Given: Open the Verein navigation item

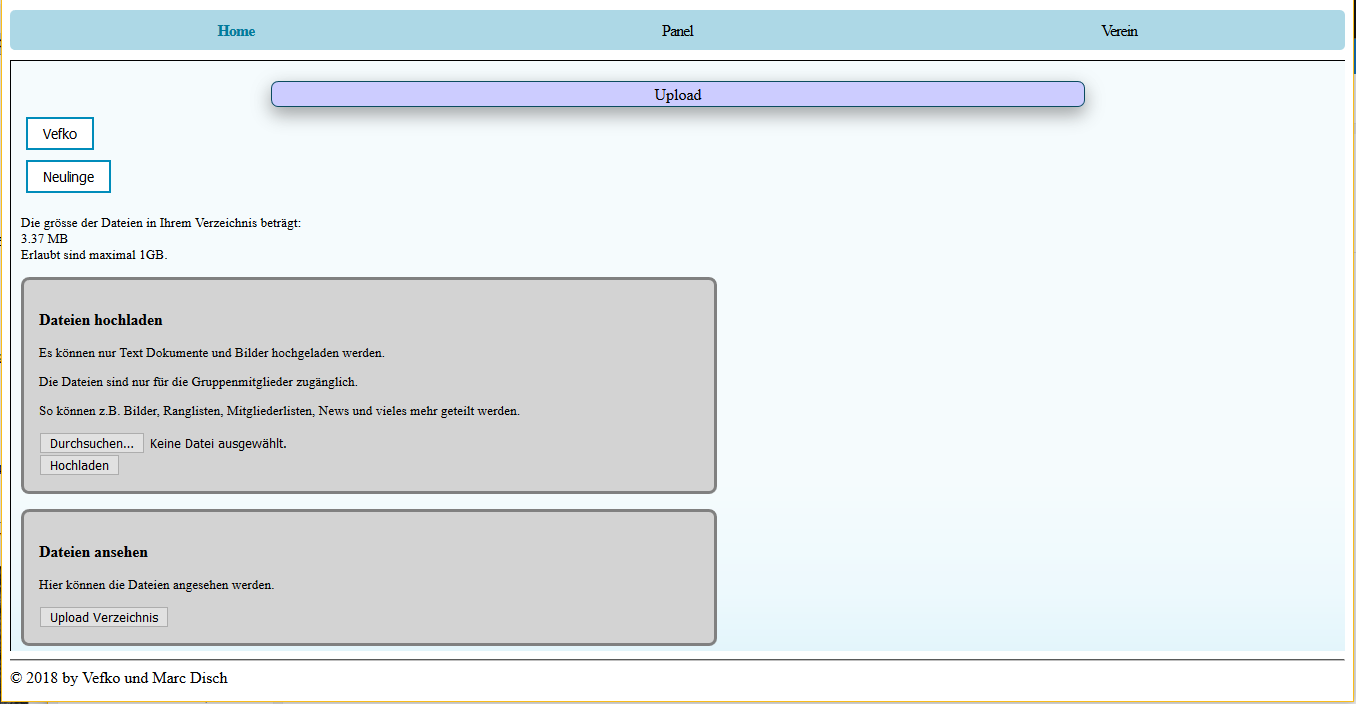Looking at the screenshot, I should tap(1119, 31).
